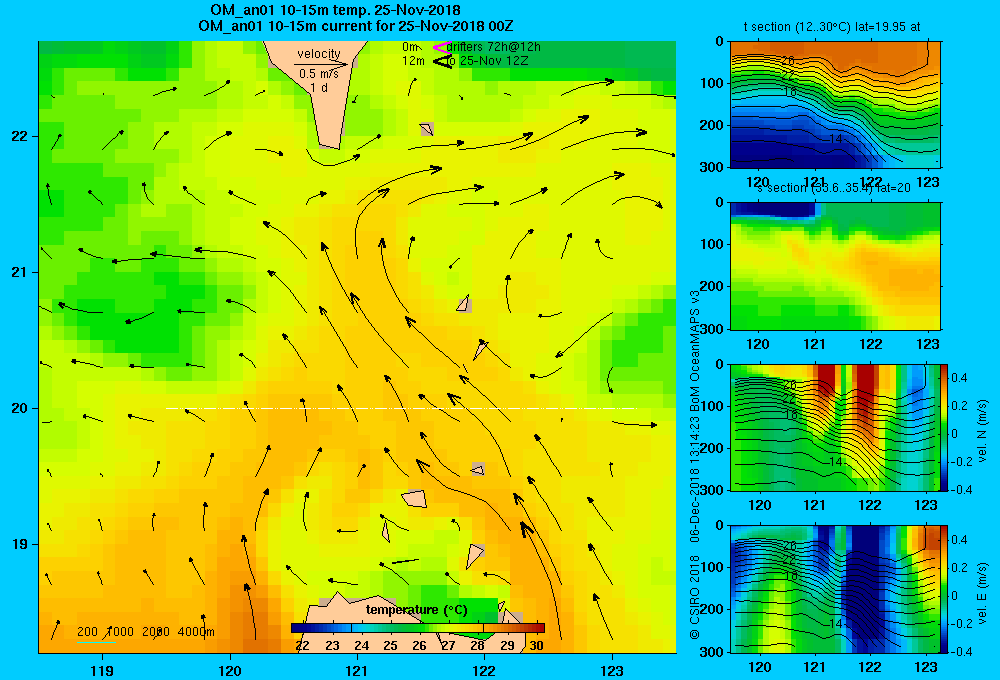Click the temperature color bar value 22

(x=302, y=646)
